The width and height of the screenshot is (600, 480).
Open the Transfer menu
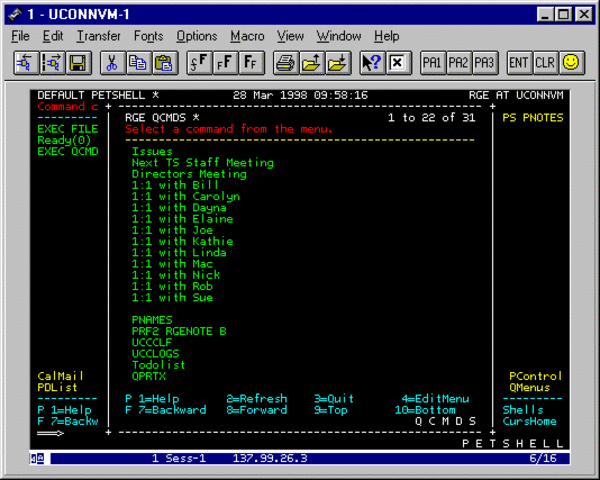98,36
